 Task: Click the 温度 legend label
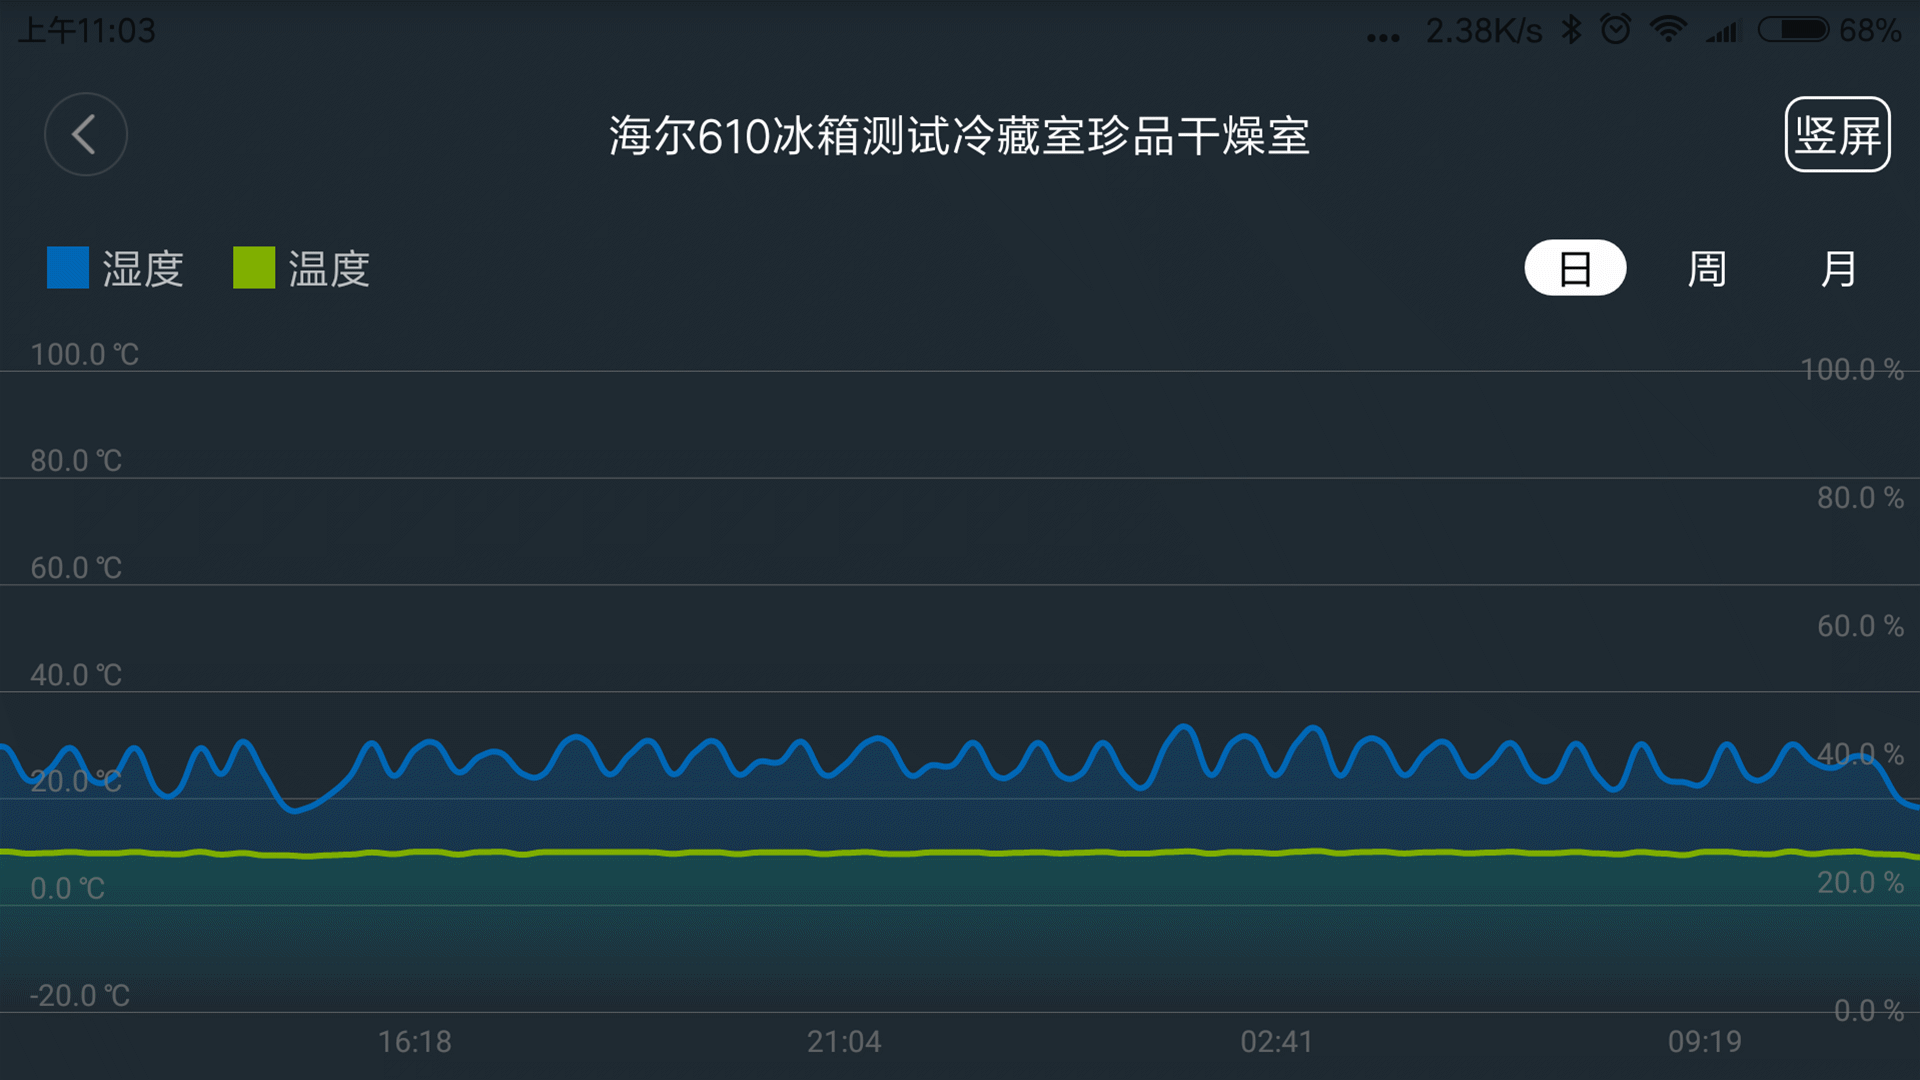point(329,269)
